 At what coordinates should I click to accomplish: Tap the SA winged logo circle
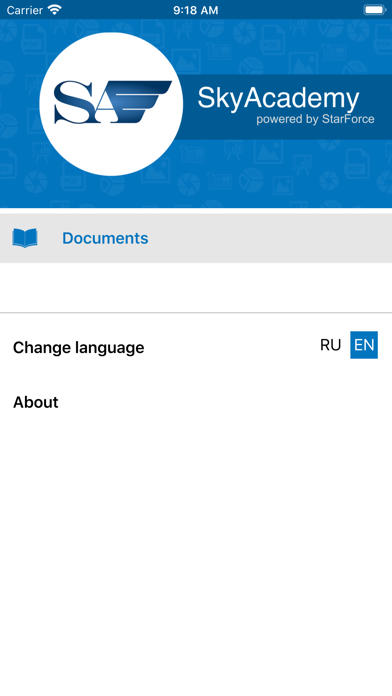tap(111, 104)
